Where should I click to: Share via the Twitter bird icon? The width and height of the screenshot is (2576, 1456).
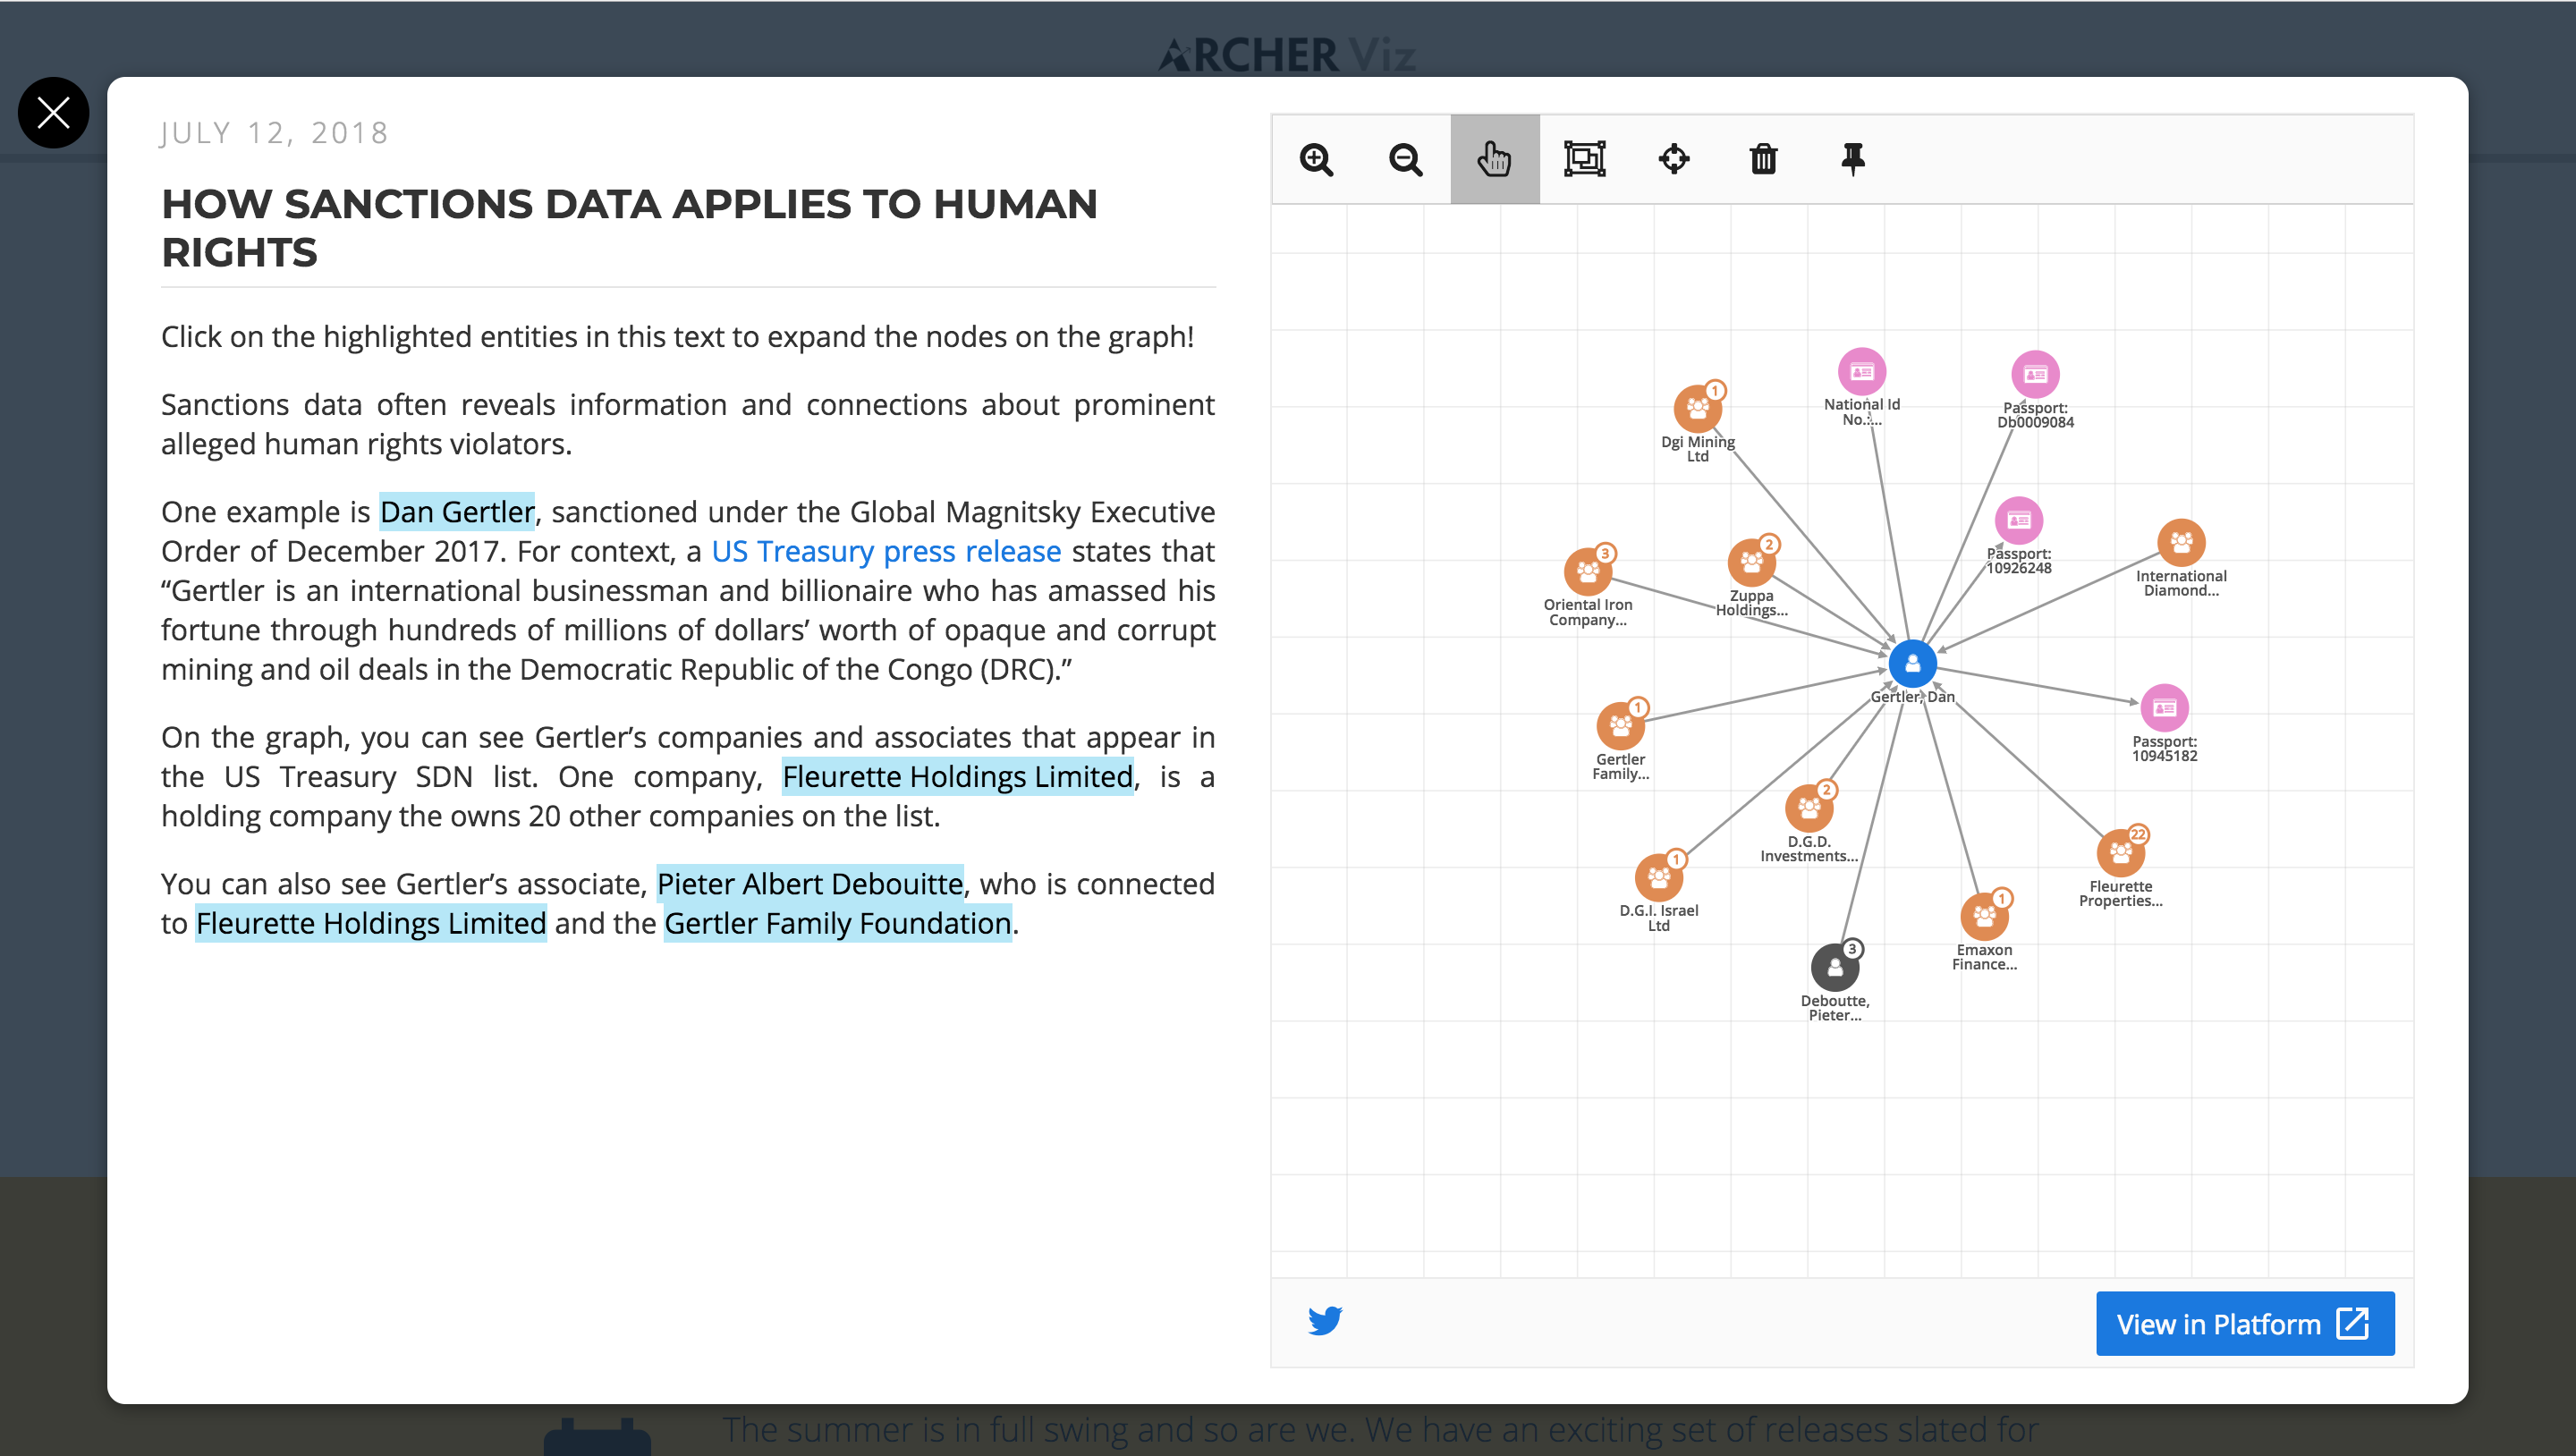[1325, 1321]
